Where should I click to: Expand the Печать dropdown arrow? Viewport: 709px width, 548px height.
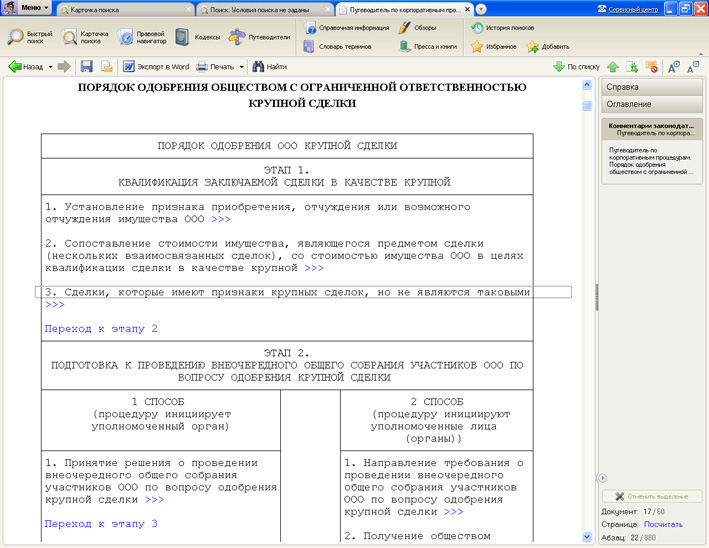242,67
